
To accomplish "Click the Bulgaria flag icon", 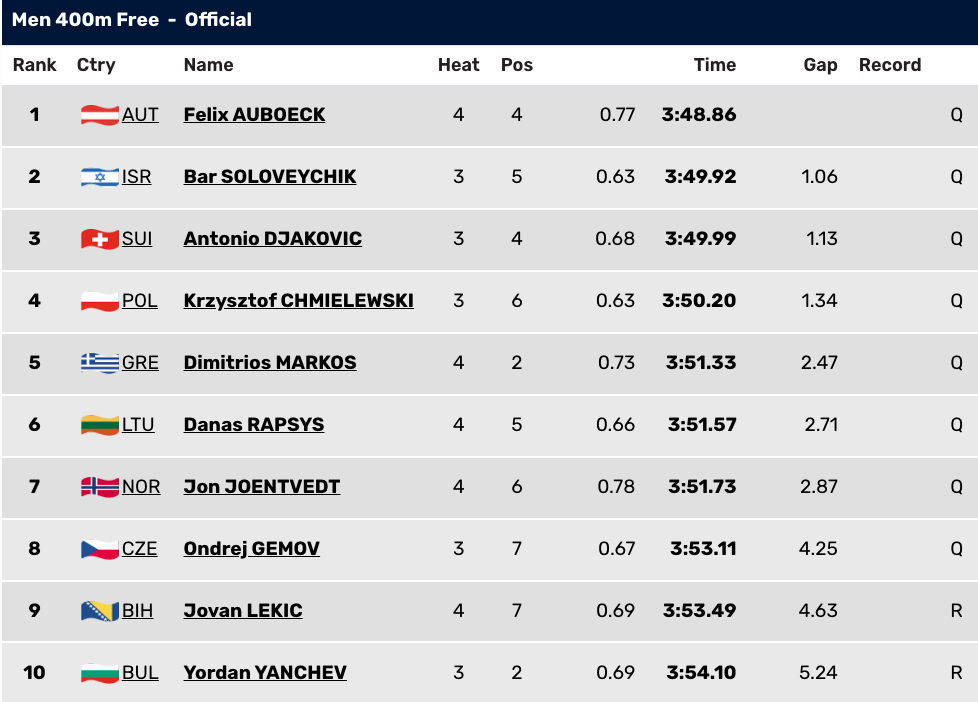I will tap(100, 673).
